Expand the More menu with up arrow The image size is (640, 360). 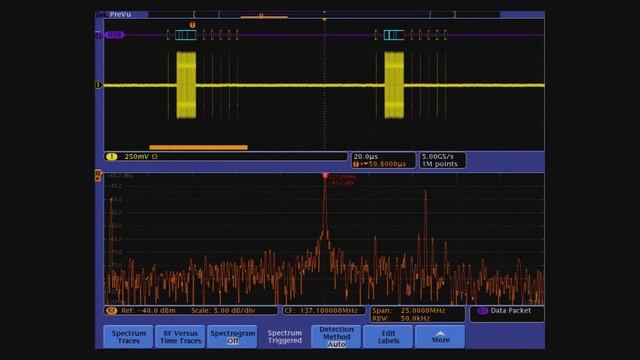[x=440, y=337]
